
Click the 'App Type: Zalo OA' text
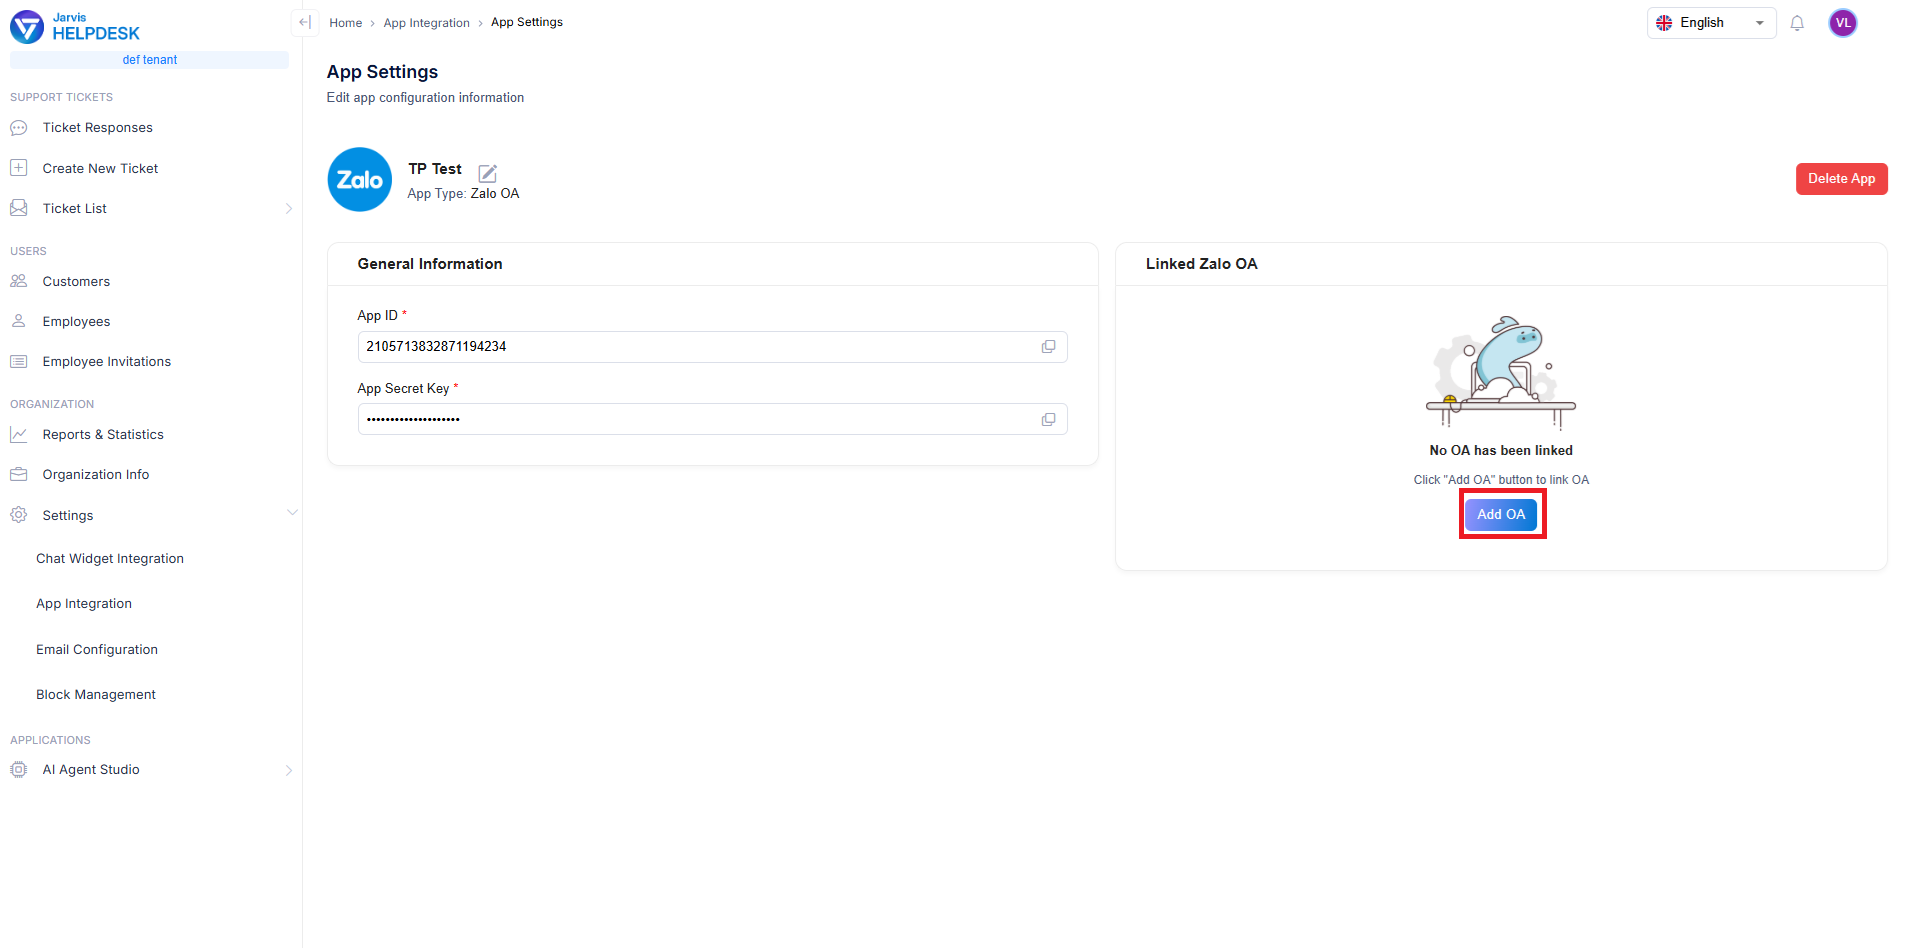[463, 193]
